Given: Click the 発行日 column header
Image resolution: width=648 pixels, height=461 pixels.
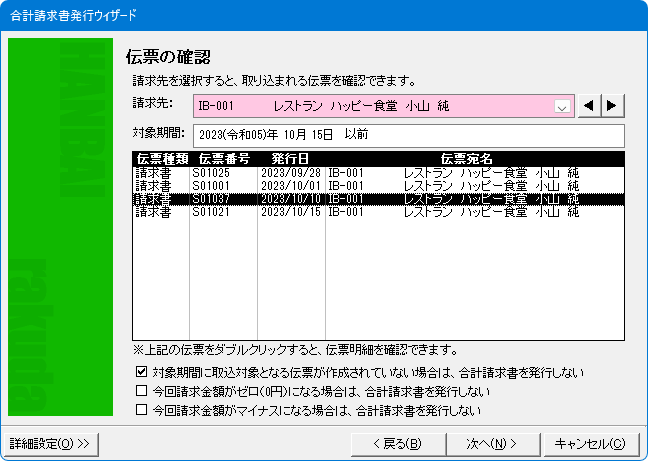Looking at the screenshot, I should pos(290,159).
